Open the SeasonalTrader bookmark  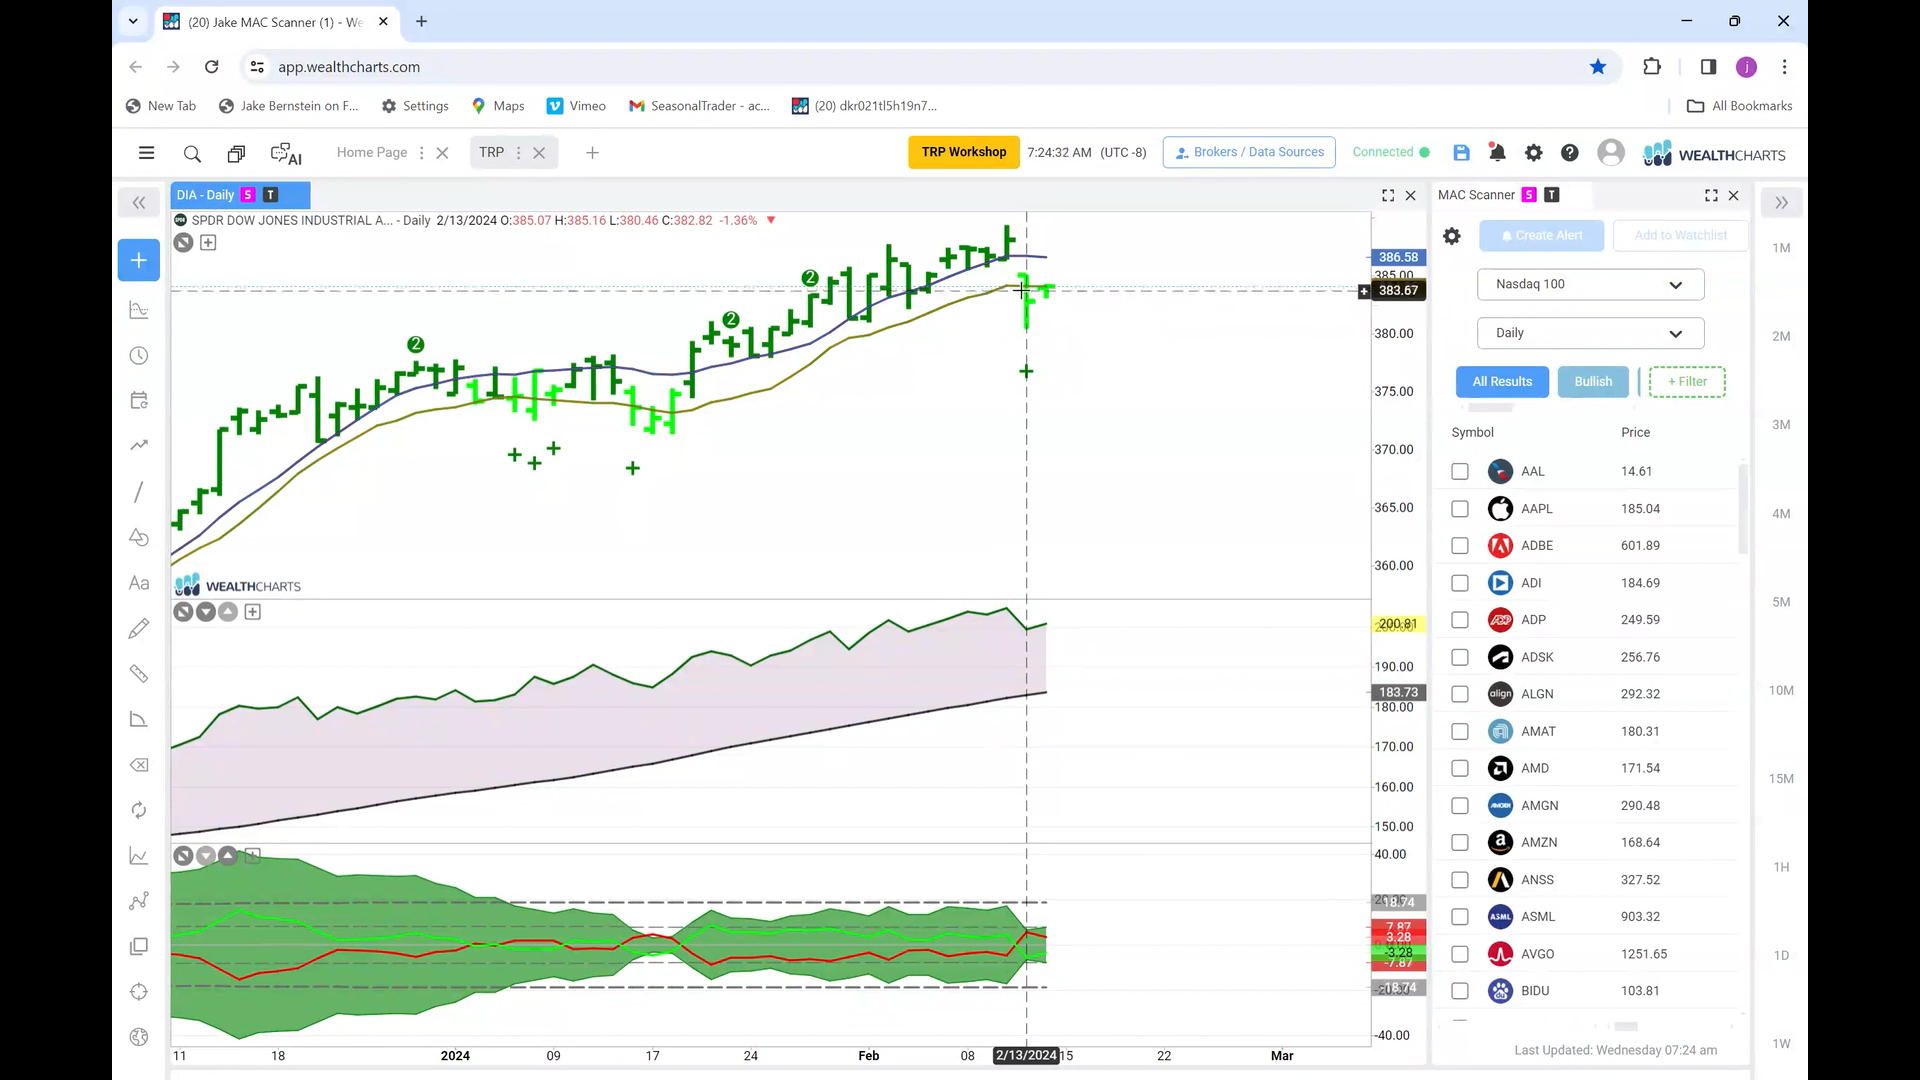tap(699, 106)
